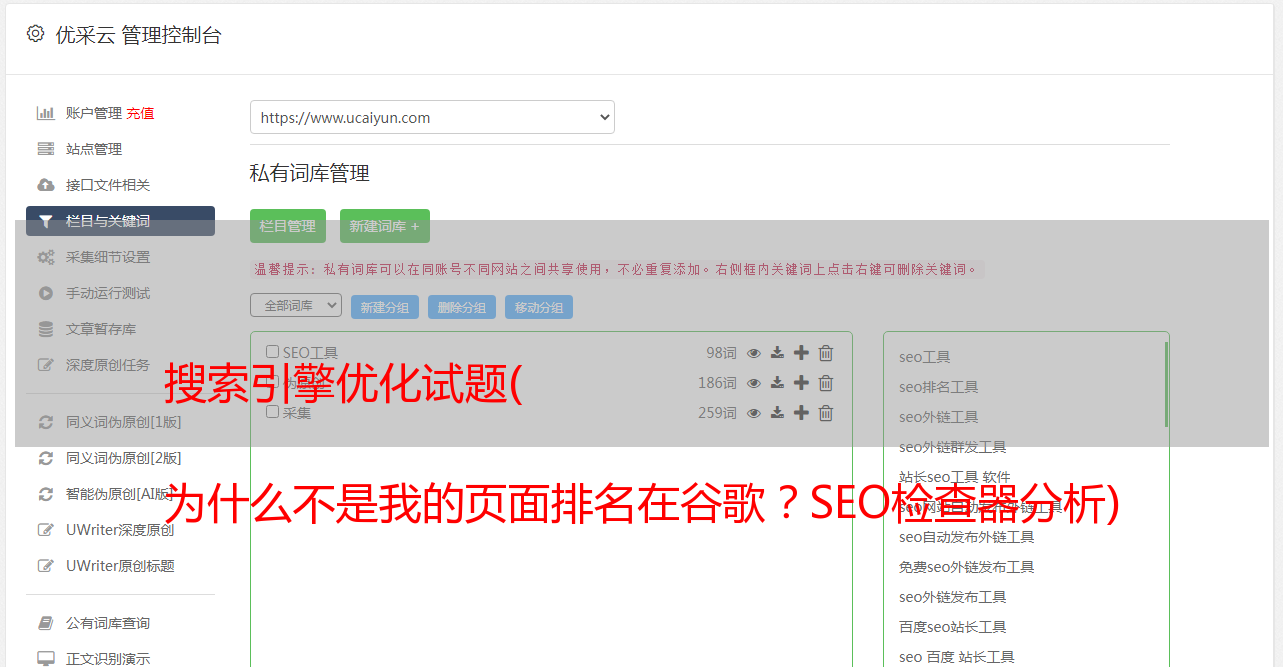Open UWriter深度原创 in the sidebar

pos(120,530)
